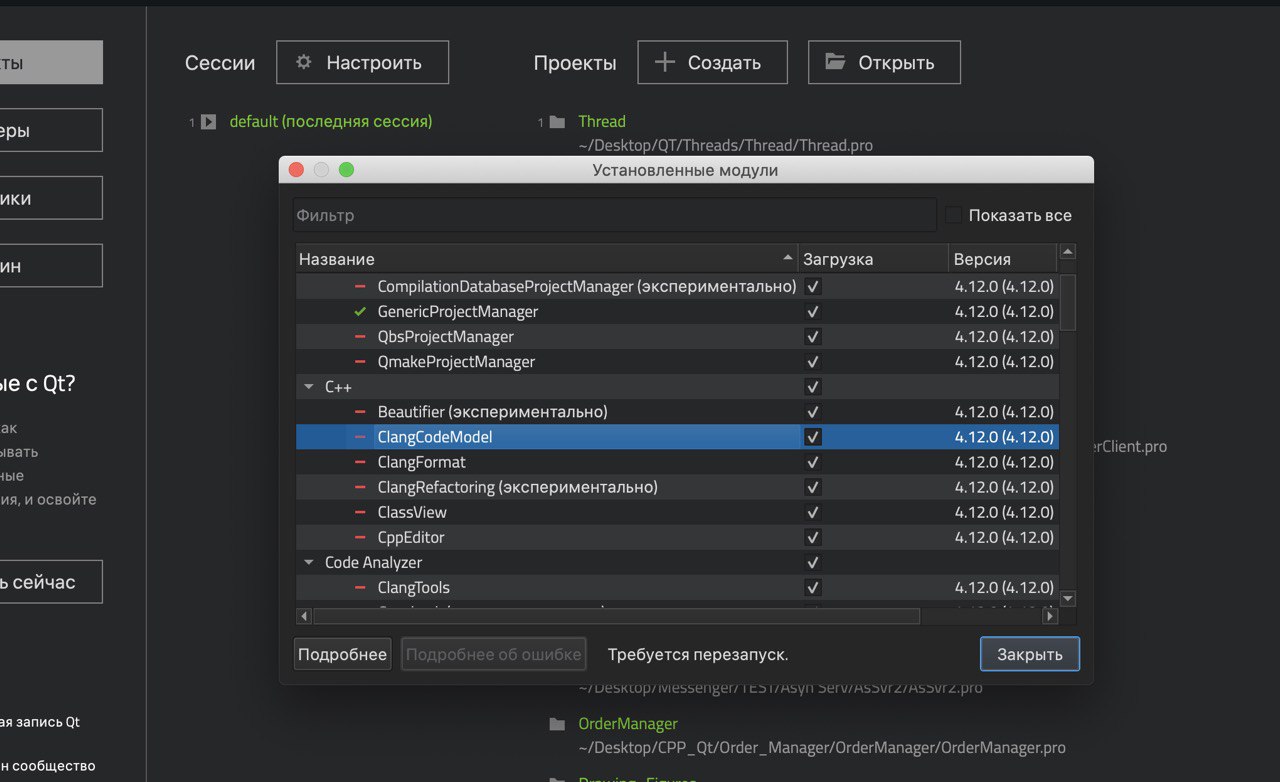Toggle load checkbox for ClangCodeModel

813,437
